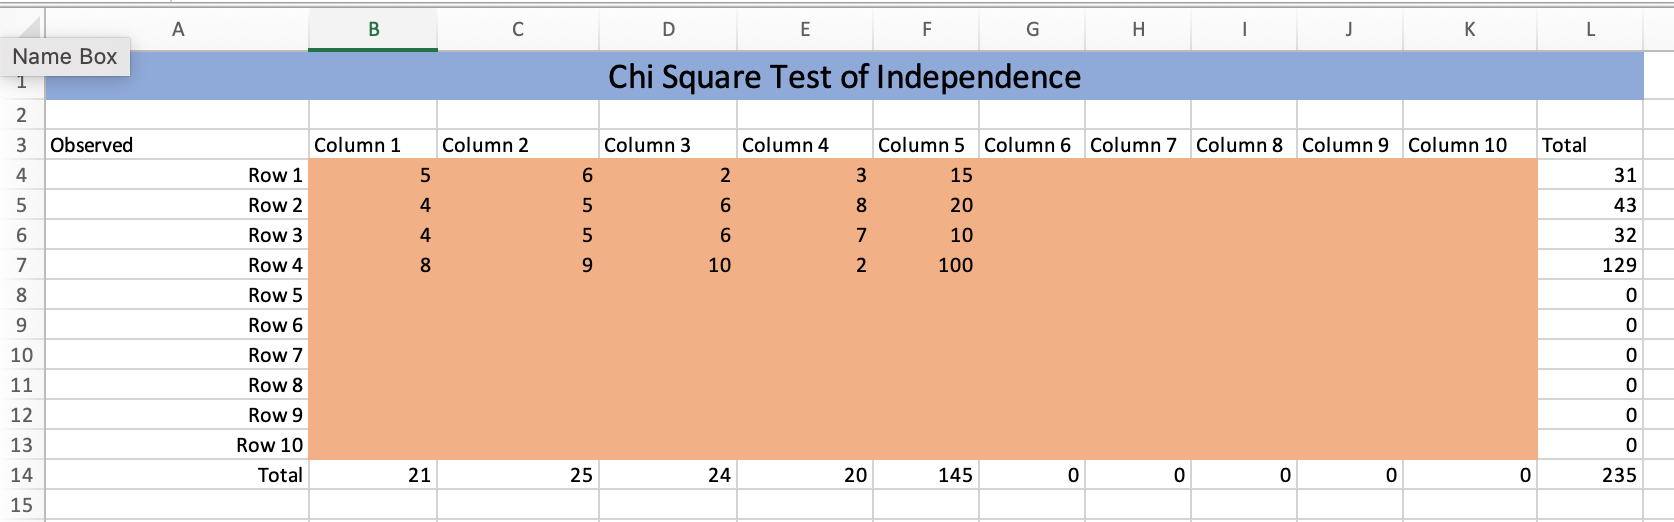Click the Column 3 header label cell
1674x522 pixels.
[668, 145]
